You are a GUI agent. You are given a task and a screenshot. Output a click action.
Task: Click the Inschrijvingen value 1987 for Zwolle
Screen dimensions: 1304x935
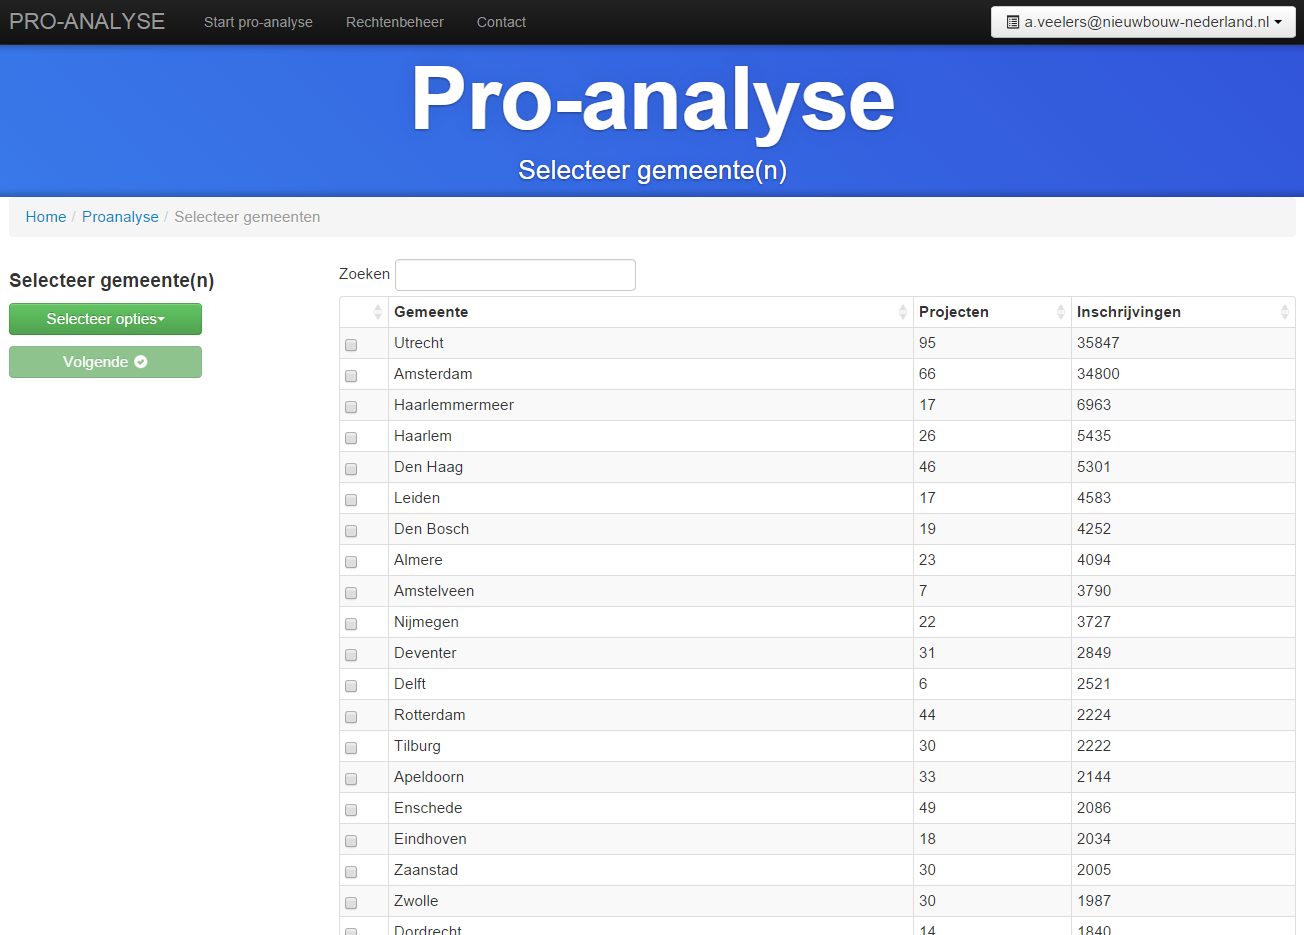[x=1094, y=901]
